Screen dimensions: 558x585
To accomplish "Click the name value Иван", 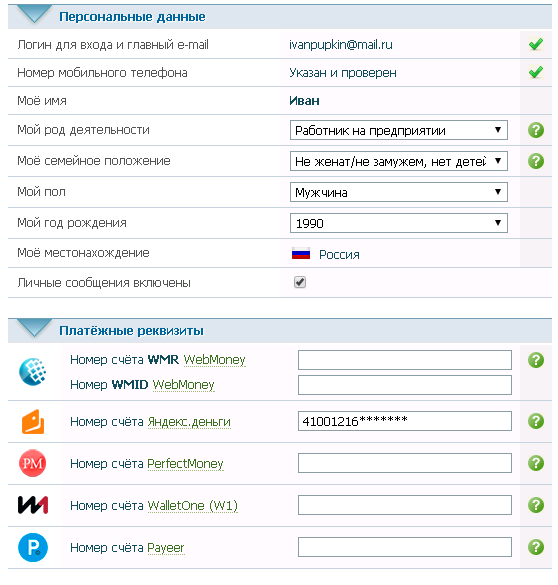I will click(304, 101).
